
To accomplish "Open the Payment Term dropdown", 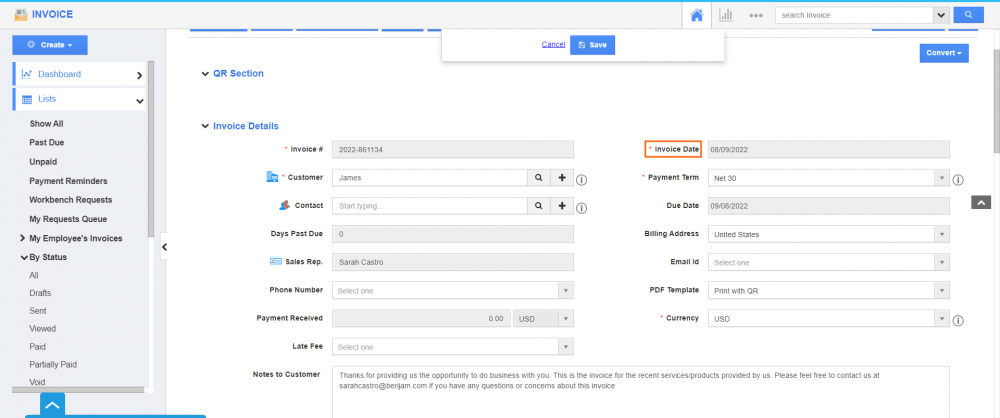I will tap(828, 177).
